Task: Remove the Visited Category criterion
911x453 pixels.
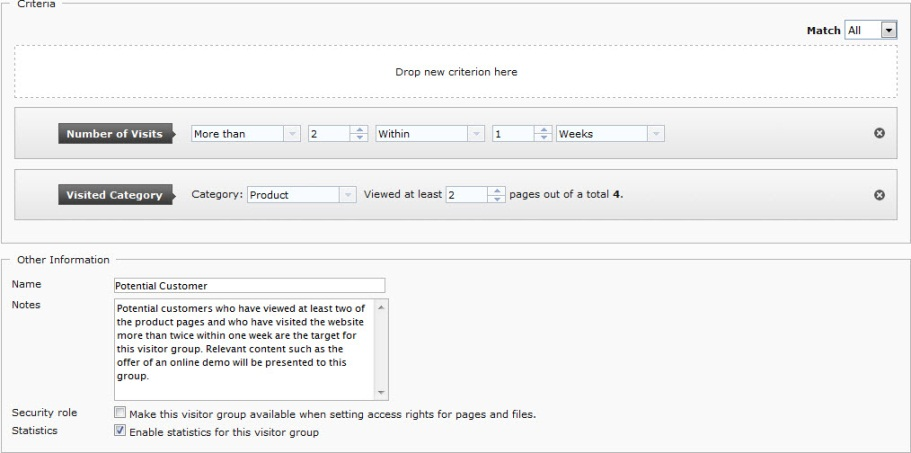Action: coord(880,195)
